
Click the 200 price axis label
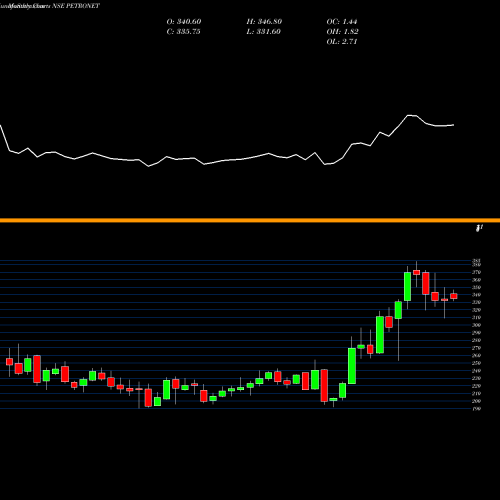(x=476, y=401)
